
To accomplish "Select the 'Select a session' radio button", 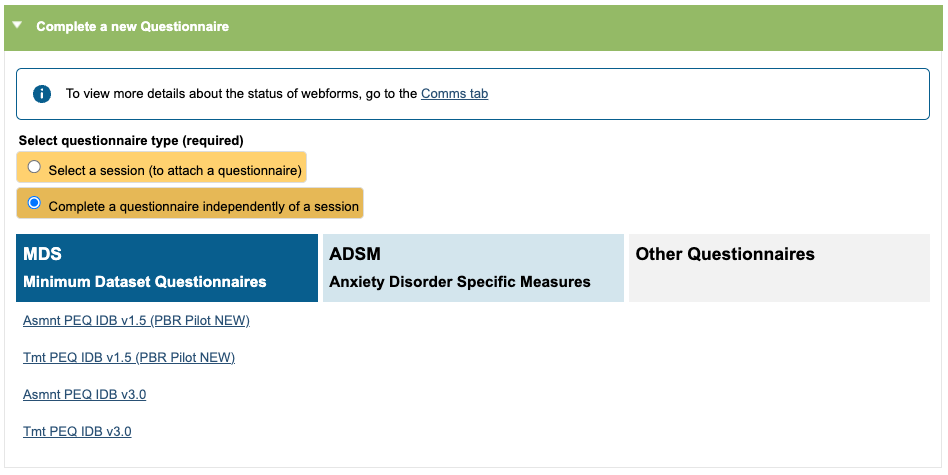I will (34, 167).
